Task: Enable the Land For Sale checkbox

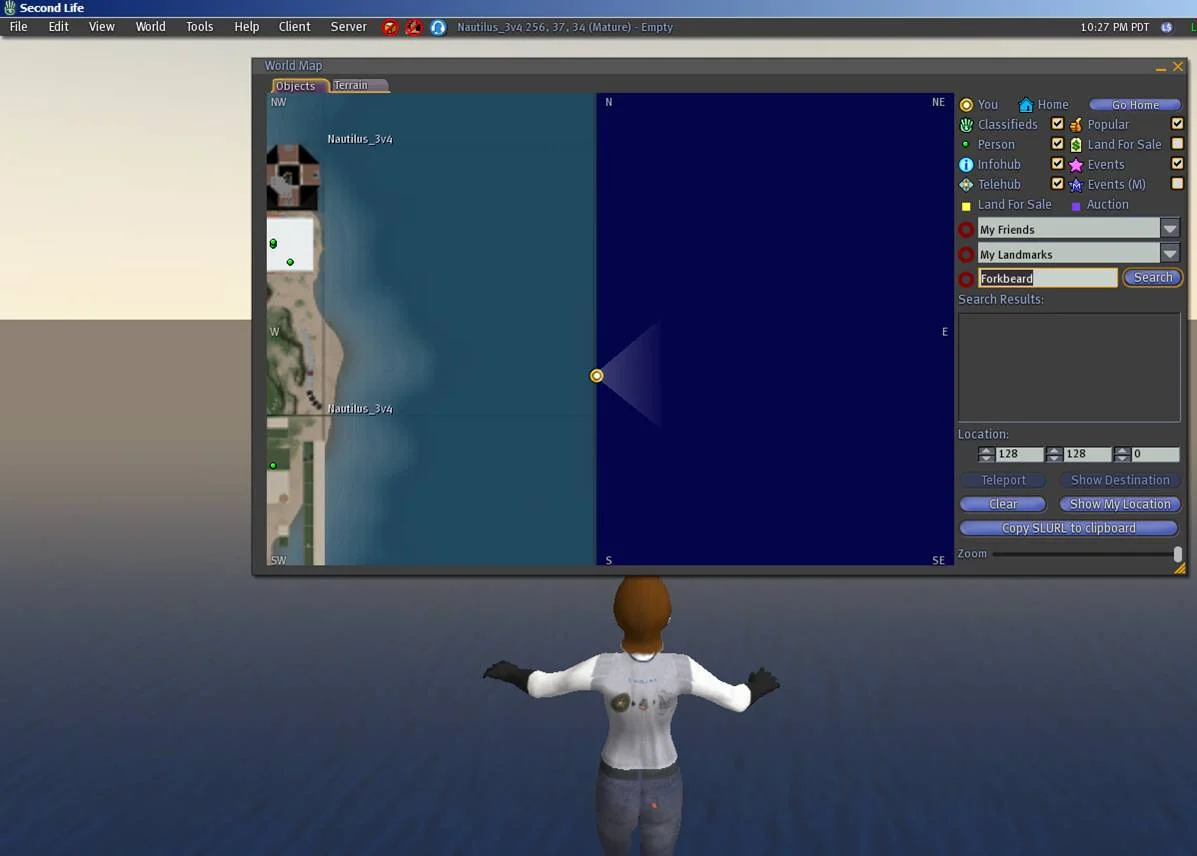Action: point(1177,144)
